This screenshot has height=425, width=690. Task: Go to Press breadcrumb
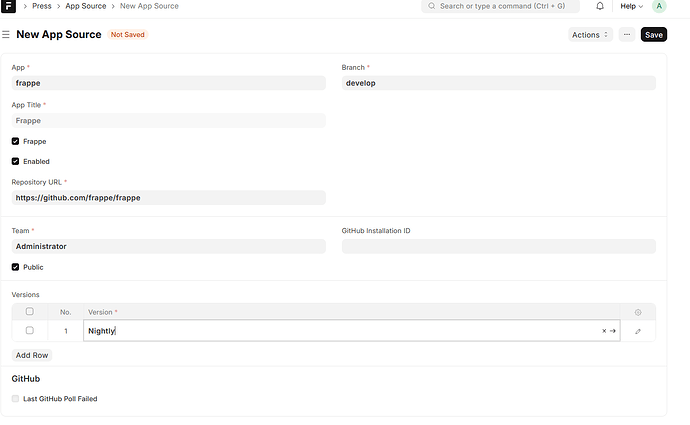click(x=42, y=6)
